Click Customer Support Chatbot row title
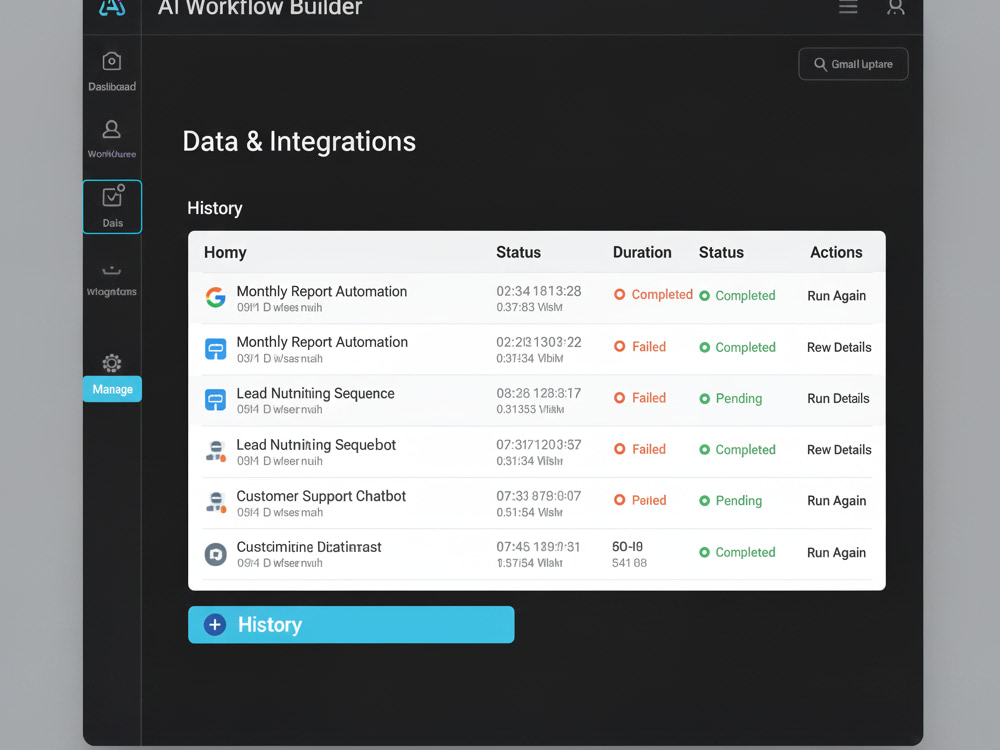The image size is (1000, 750). point(321,496)
